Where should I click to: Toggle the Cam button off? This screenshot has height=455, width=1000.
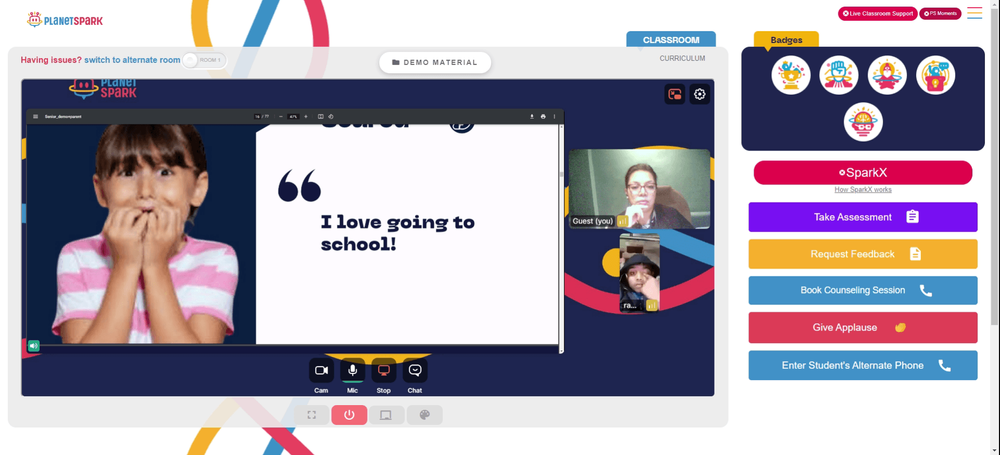tap(321, 371)
